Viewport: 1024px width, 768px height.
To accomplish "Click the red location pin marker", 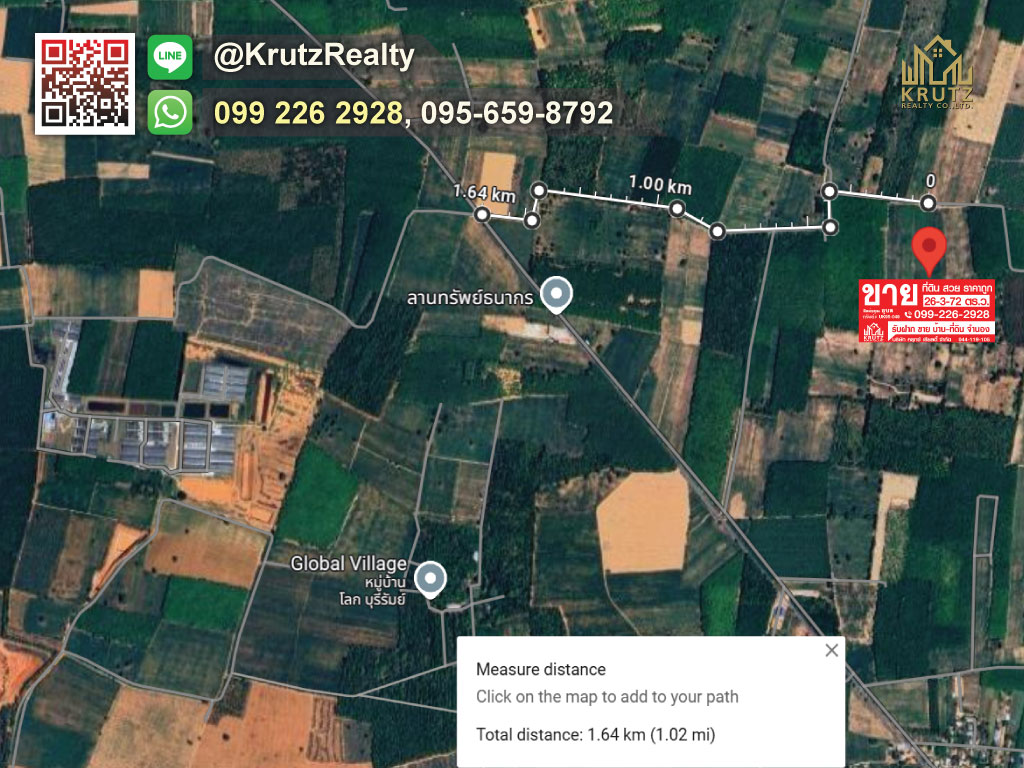I will pos(929,251).
